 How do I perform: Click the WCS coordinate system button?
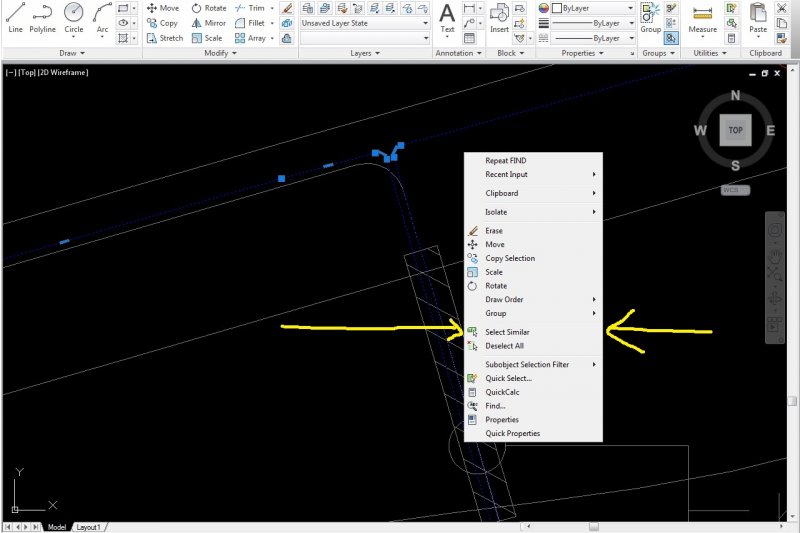coord(735,190)
